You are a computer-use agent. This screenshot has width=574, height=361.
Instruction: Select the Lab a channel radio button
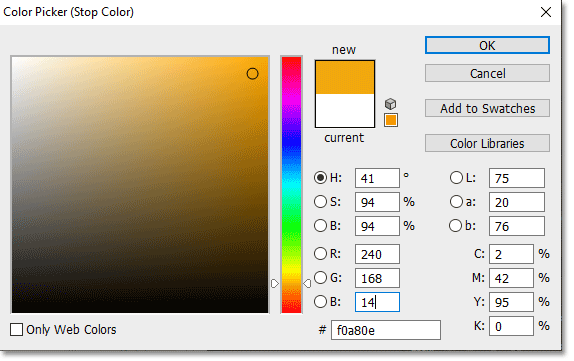click(x=456, y=202)
